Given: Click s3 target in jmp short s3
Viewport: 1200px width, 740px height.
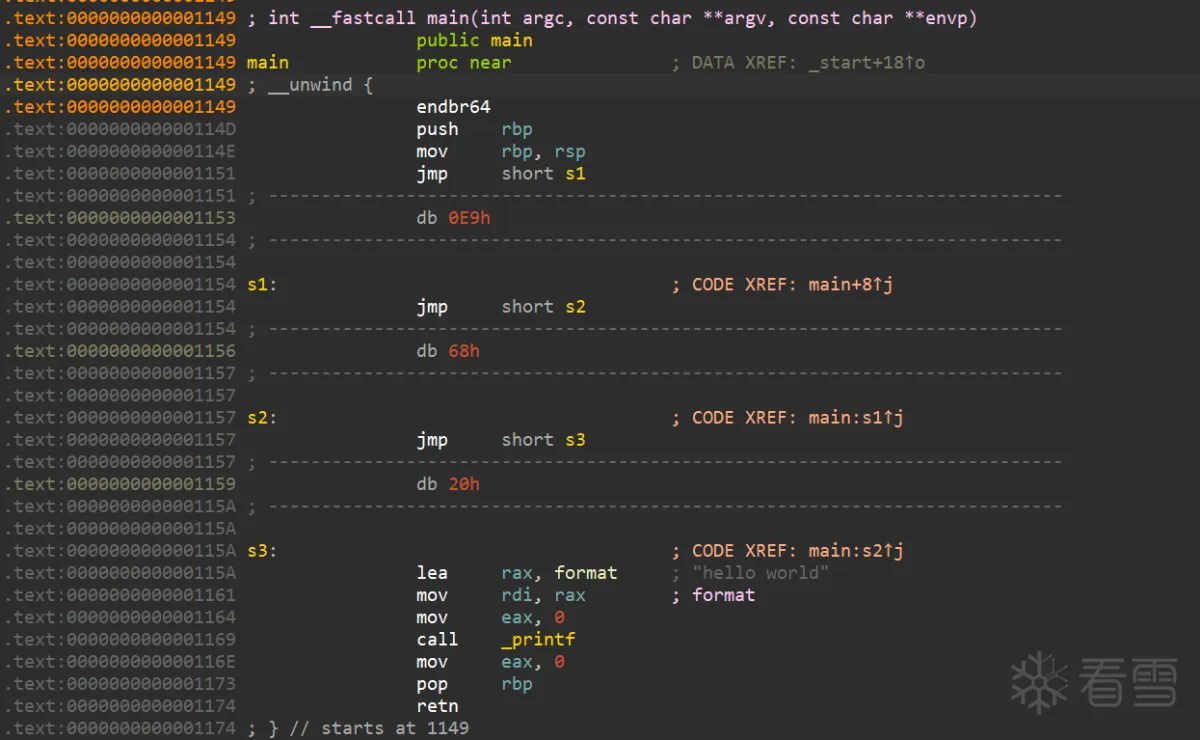Looking at the screenshot, I should click(x=574, y=440).
